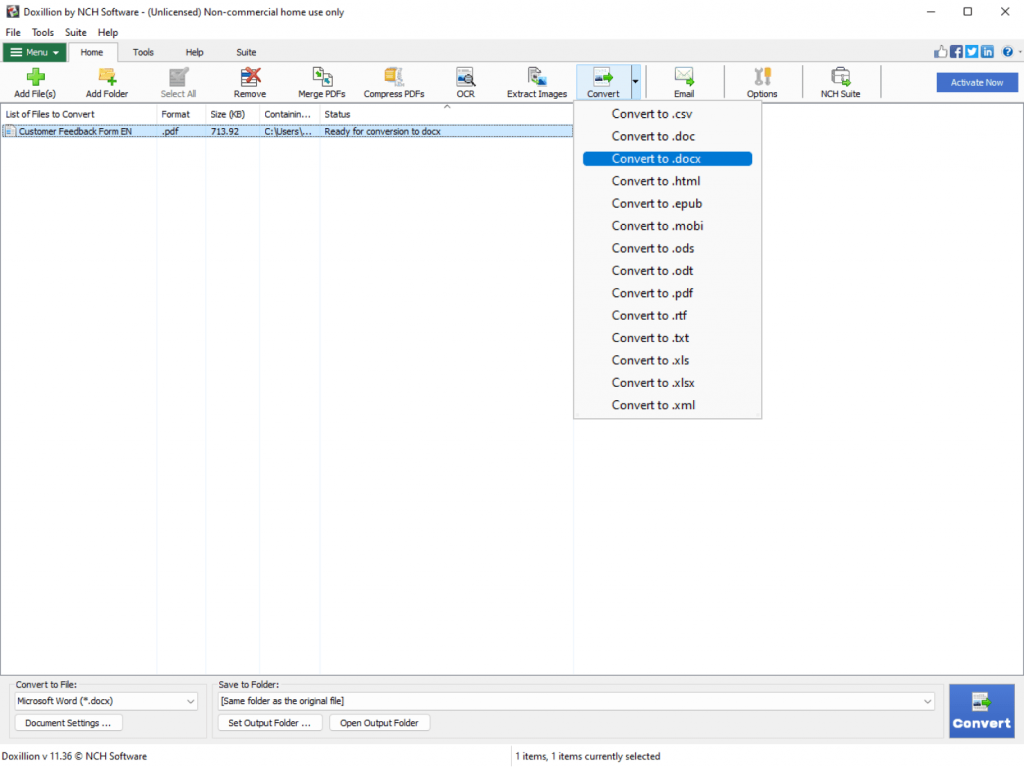Select Convert to .pdf from menu
This screenshot has width=1024, height=767.
click(652, 293)
